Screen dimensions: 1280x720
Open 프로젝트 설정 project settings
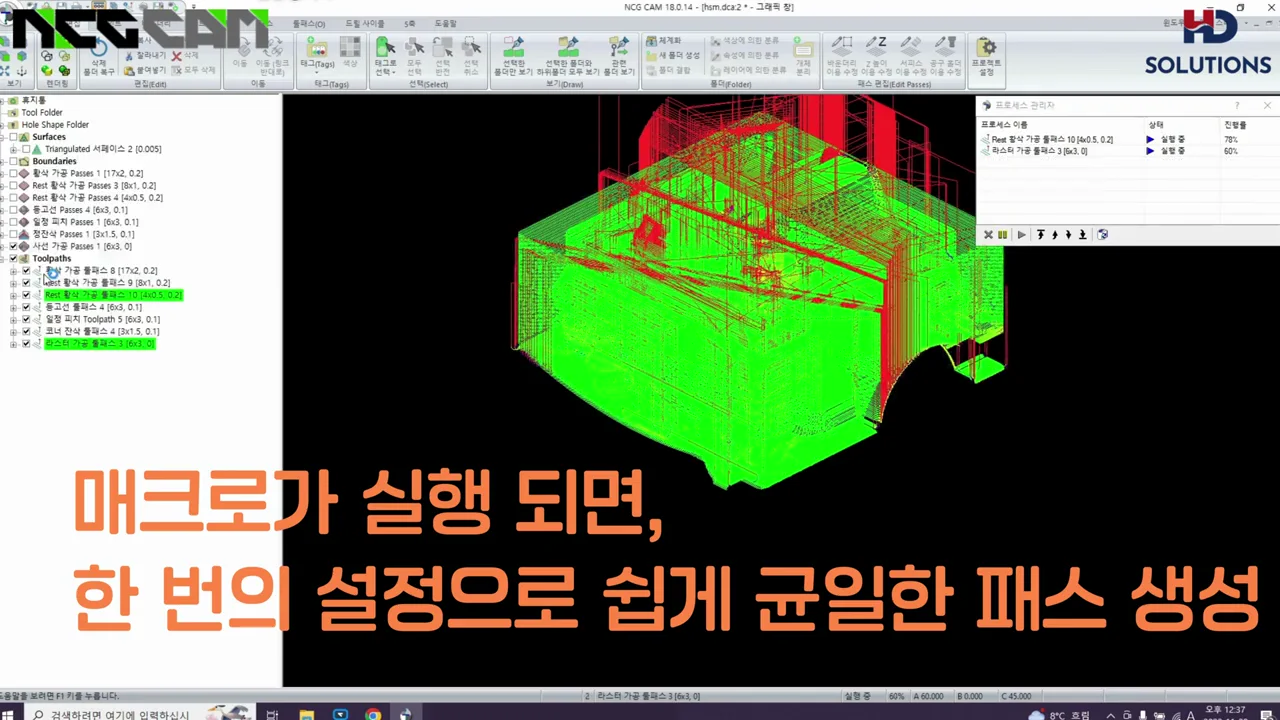(986, 56)
